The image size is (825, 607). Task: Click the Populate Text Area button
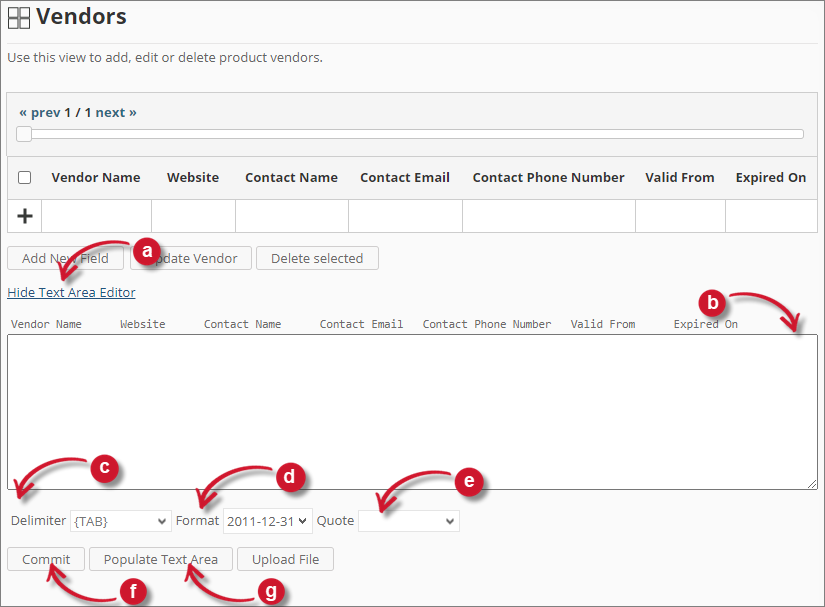point(161,559)
